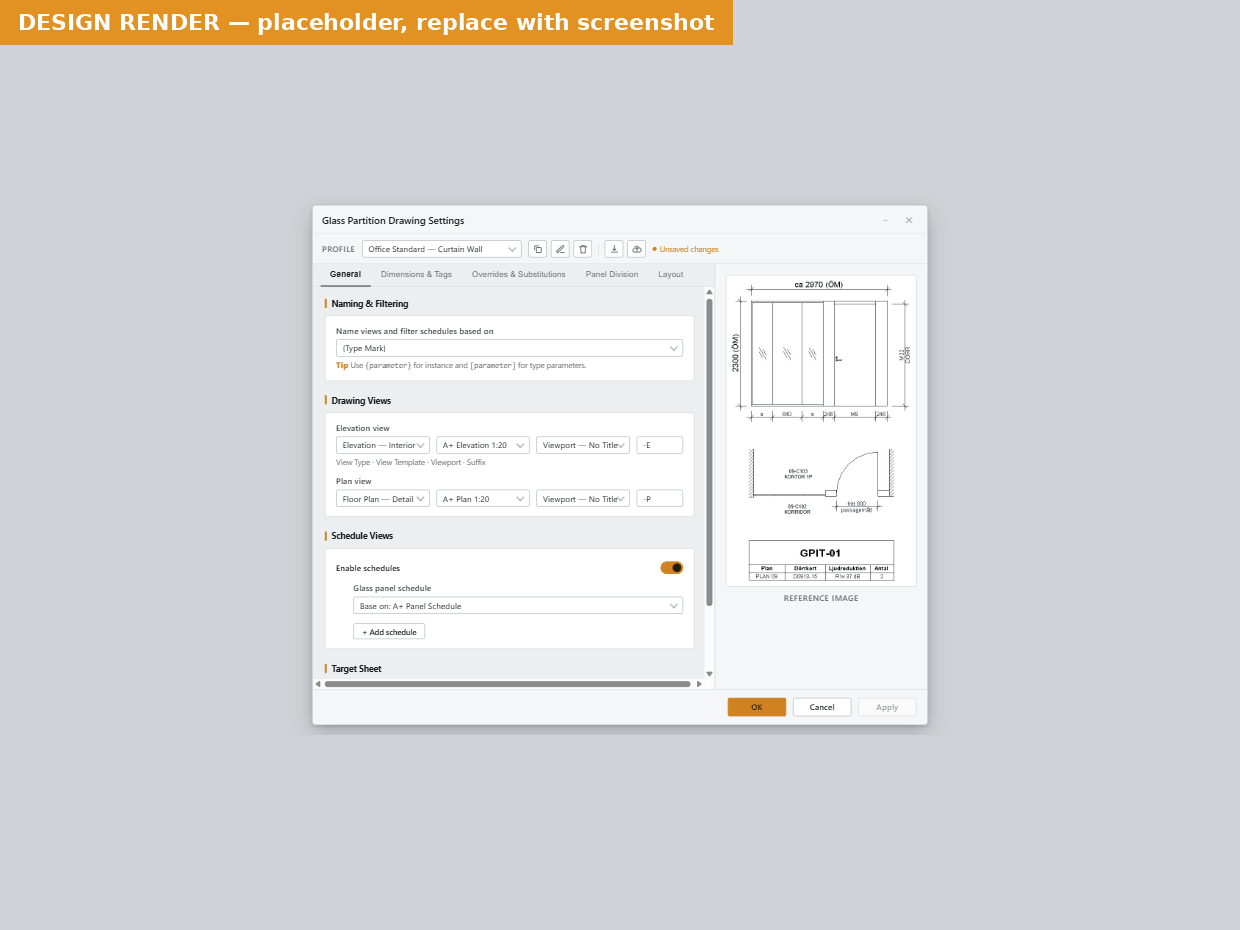Image resolution: width=1240 pixels, height=930 pixels.
Task: Click the left arrow of the horizontal scrollbar
Action: 318,684
